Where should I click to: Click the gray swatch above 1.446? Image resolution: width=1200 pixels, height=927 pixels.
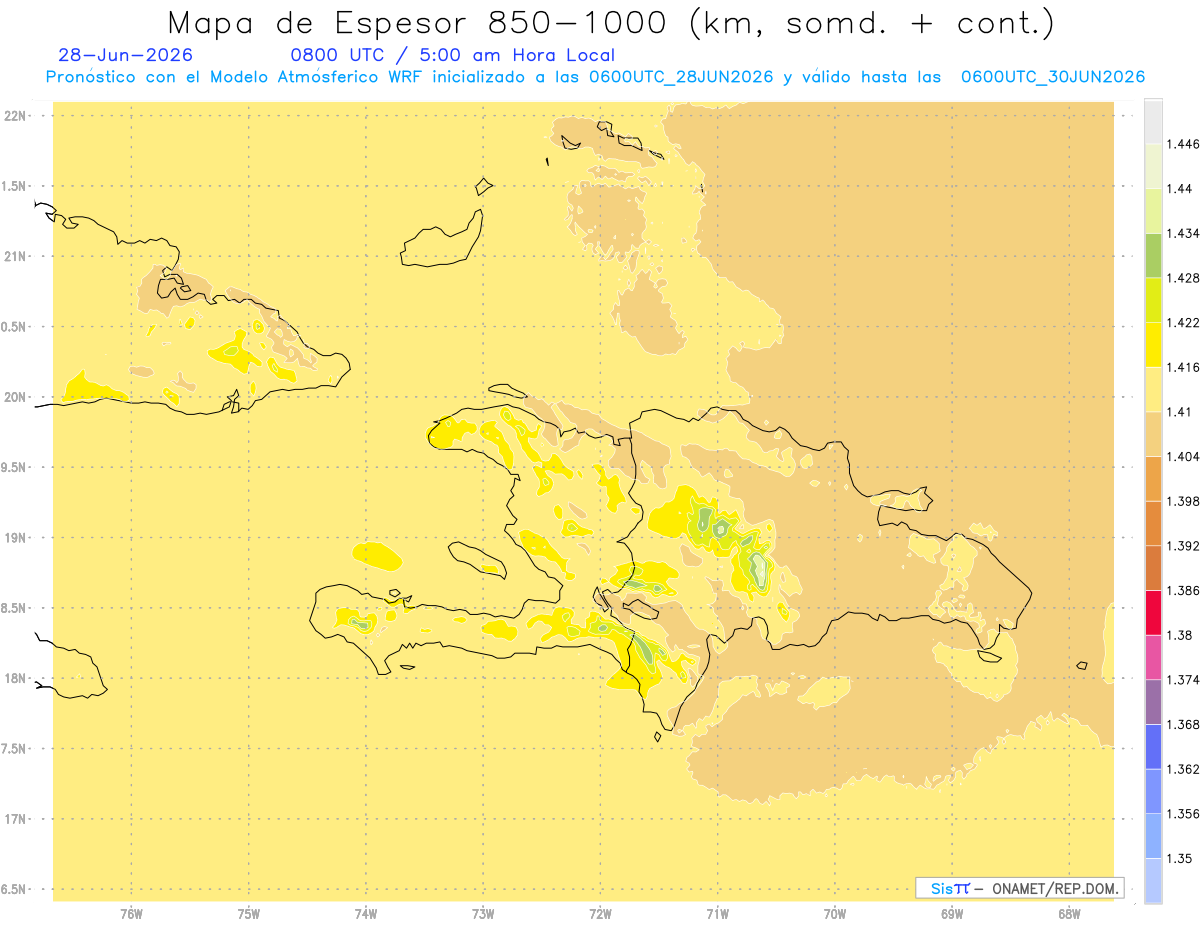[1152, 121]
